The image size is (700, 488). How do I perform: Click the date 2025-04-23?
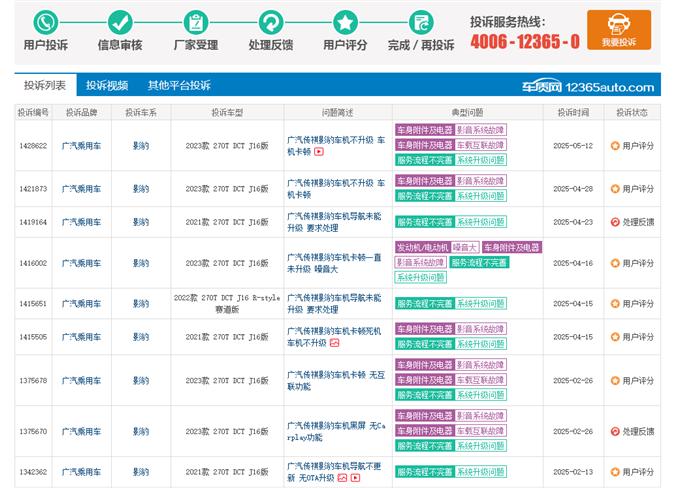pos(573,222)
